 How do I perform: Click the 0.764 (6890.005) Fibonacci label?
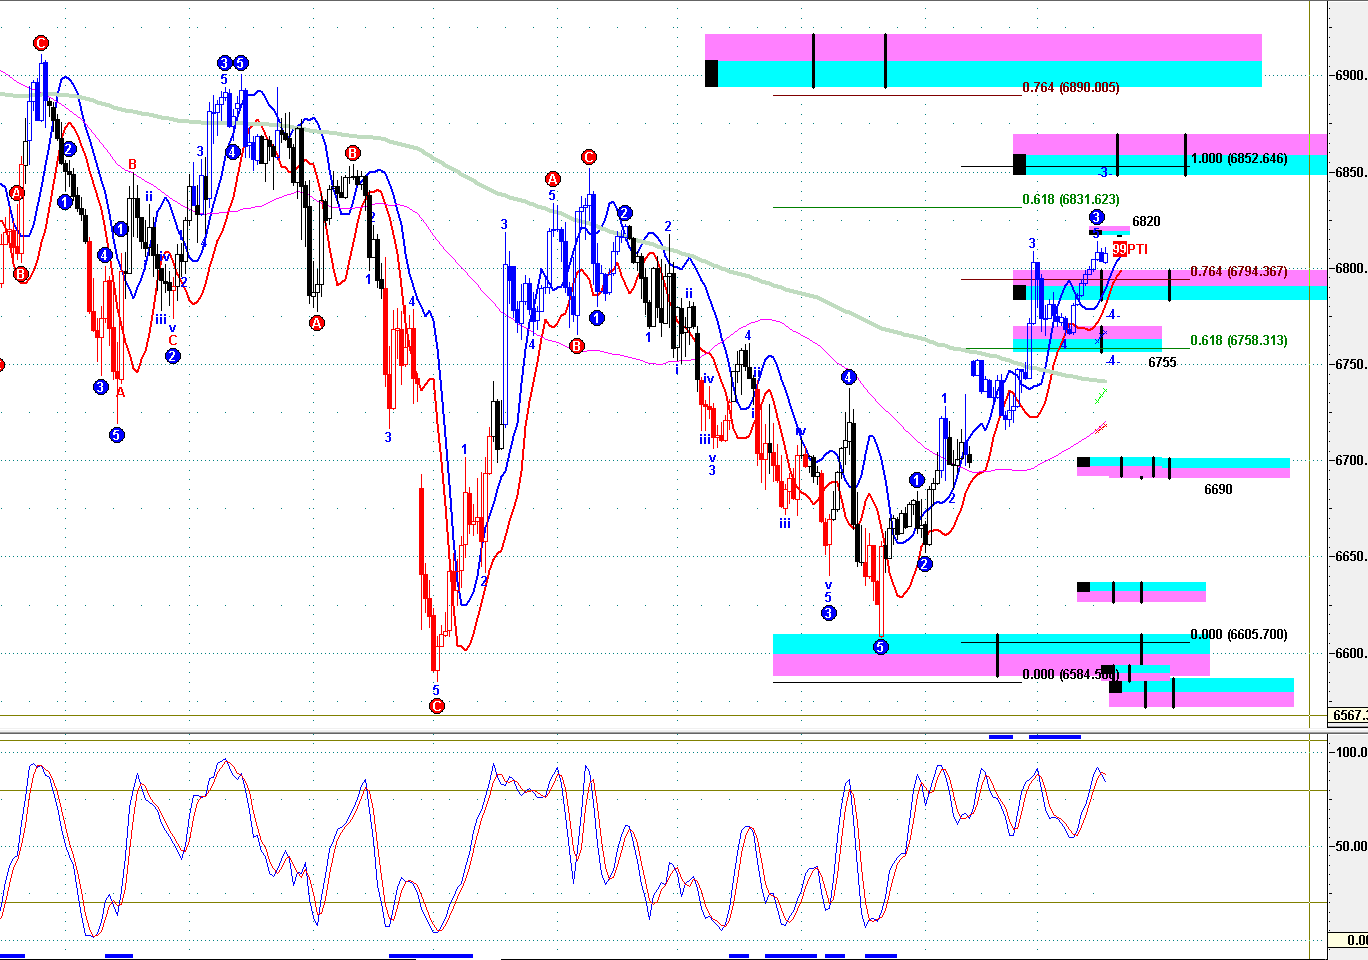tap(1070, 88)
